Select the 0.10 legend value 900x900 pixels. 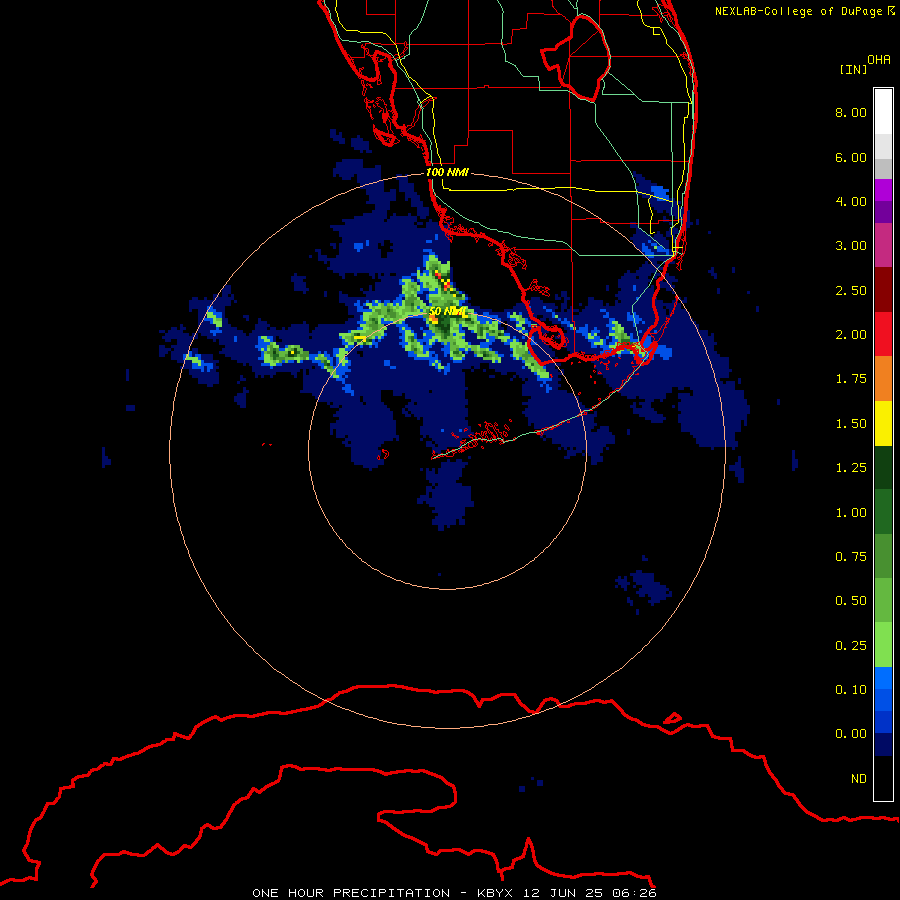[x=851, y=690]
